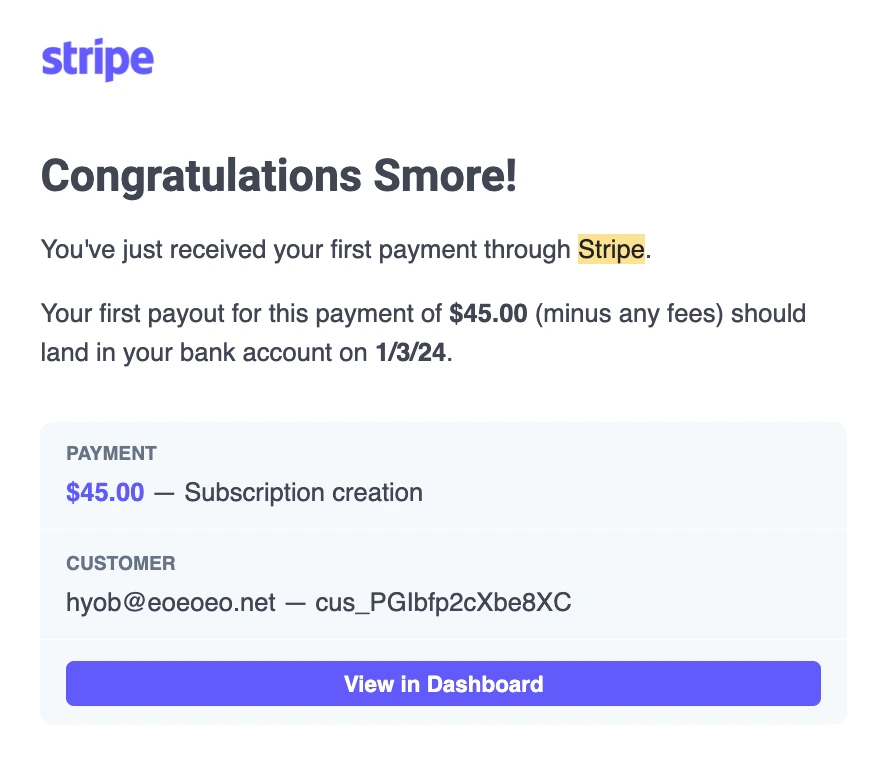Click the bold $45.00 in the paragraph
888x758 pixels.
click(x=488, y=313)
